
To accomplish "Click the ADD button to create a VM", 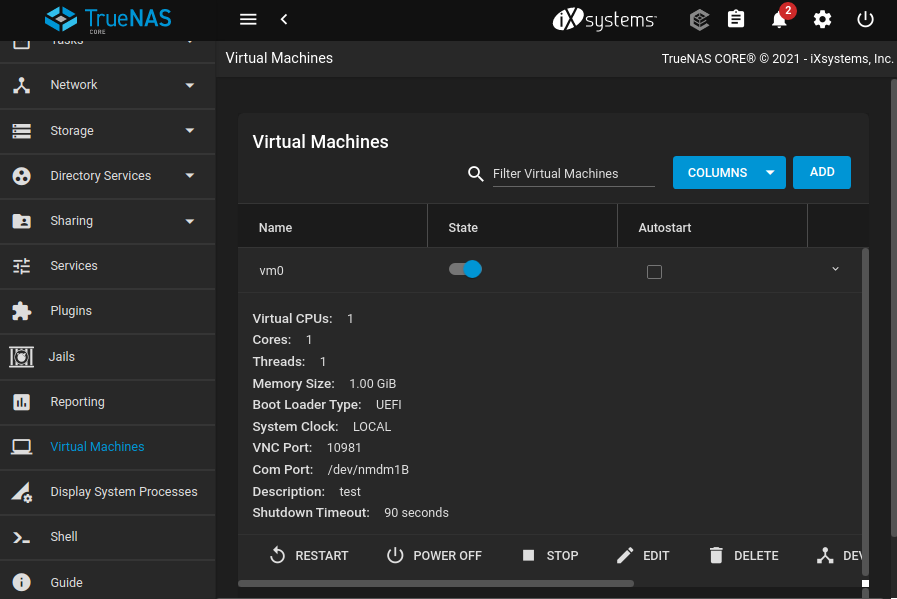I will pyautogui.click(x=821, y=172).
